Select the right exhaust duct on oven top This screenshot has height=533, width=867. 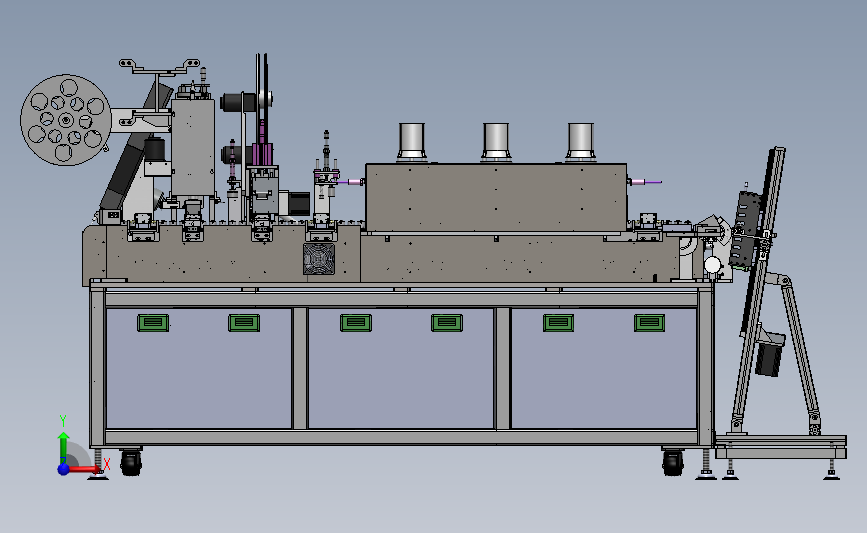tap(581, 142)
